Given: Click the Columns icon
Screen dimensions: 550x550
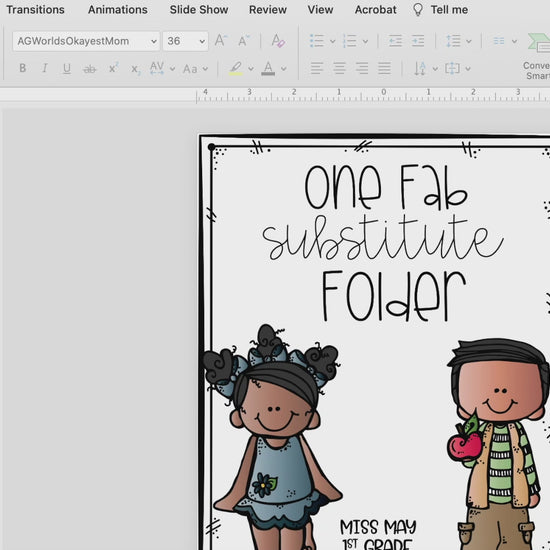Looking at the screenshot, I should (499, 41).
